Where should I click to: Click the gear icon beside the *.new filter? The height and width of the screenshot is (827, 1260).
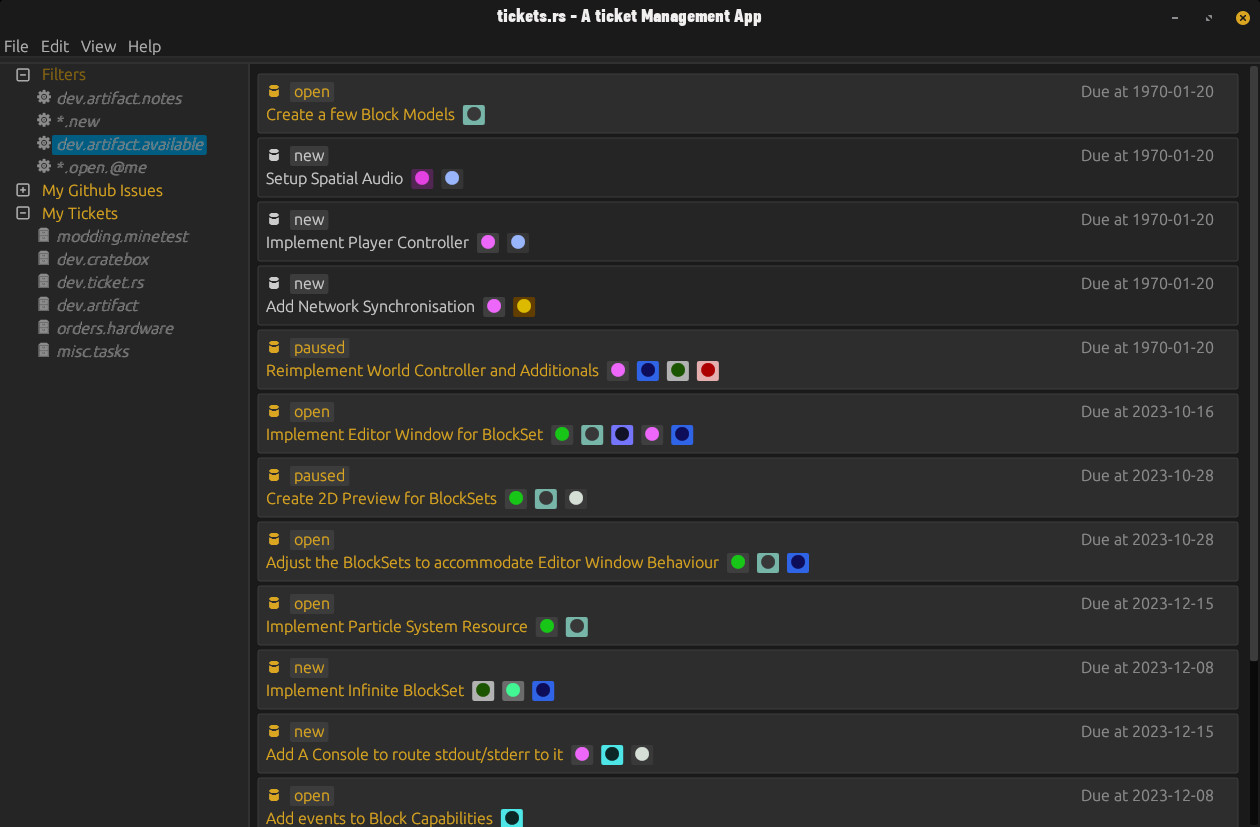[42, 121]
